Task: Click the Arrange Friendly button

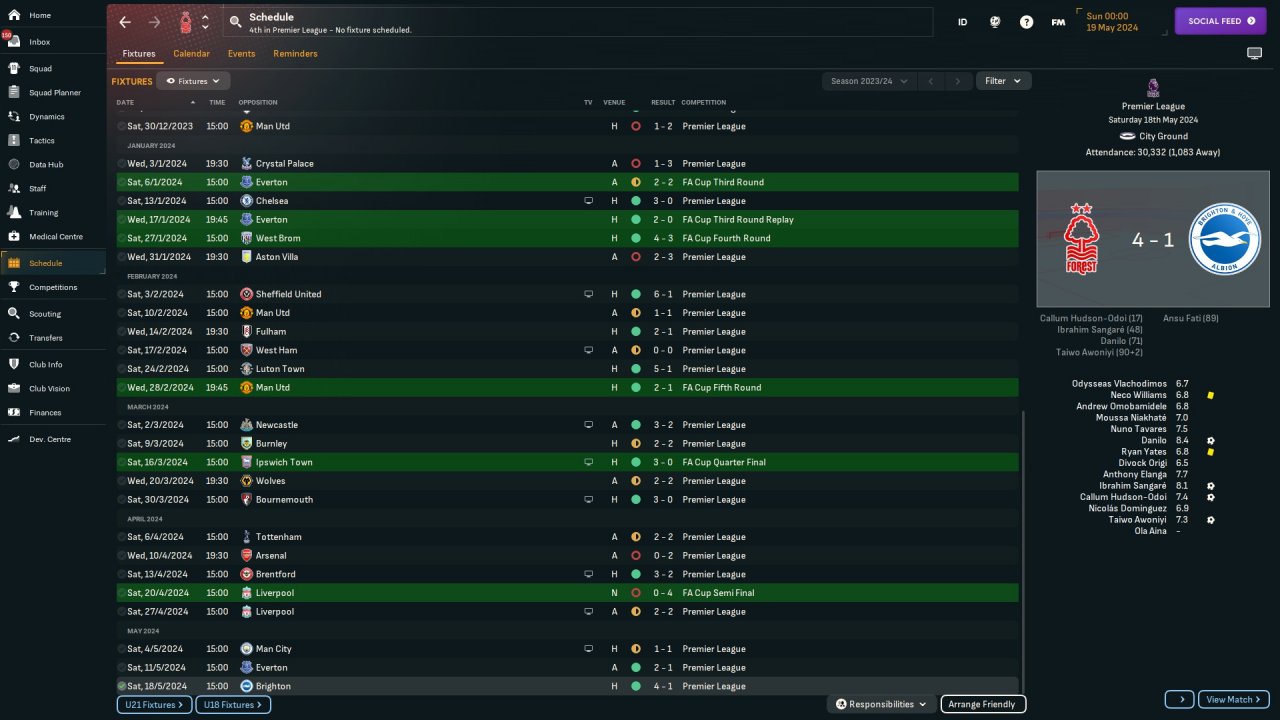Action: [x=983, y=704]
